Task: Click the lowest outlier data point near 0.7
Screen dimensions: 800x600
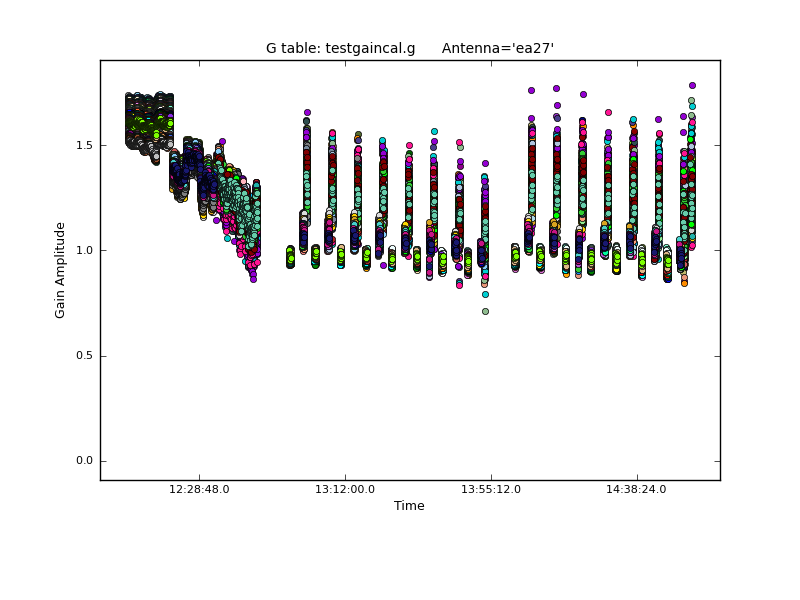Action: [485, 311]
